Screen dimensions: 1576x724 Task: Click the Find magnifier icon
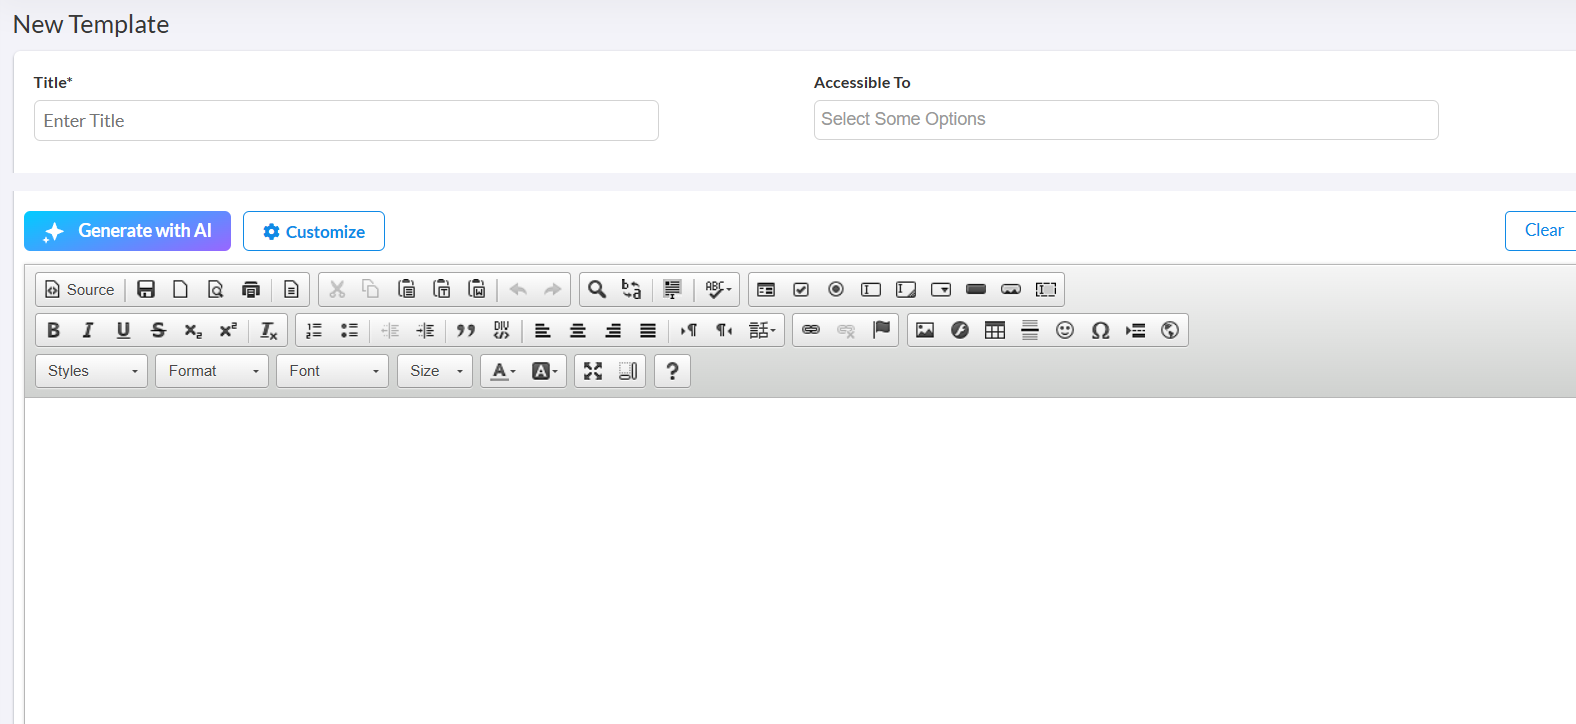(597, 289)
